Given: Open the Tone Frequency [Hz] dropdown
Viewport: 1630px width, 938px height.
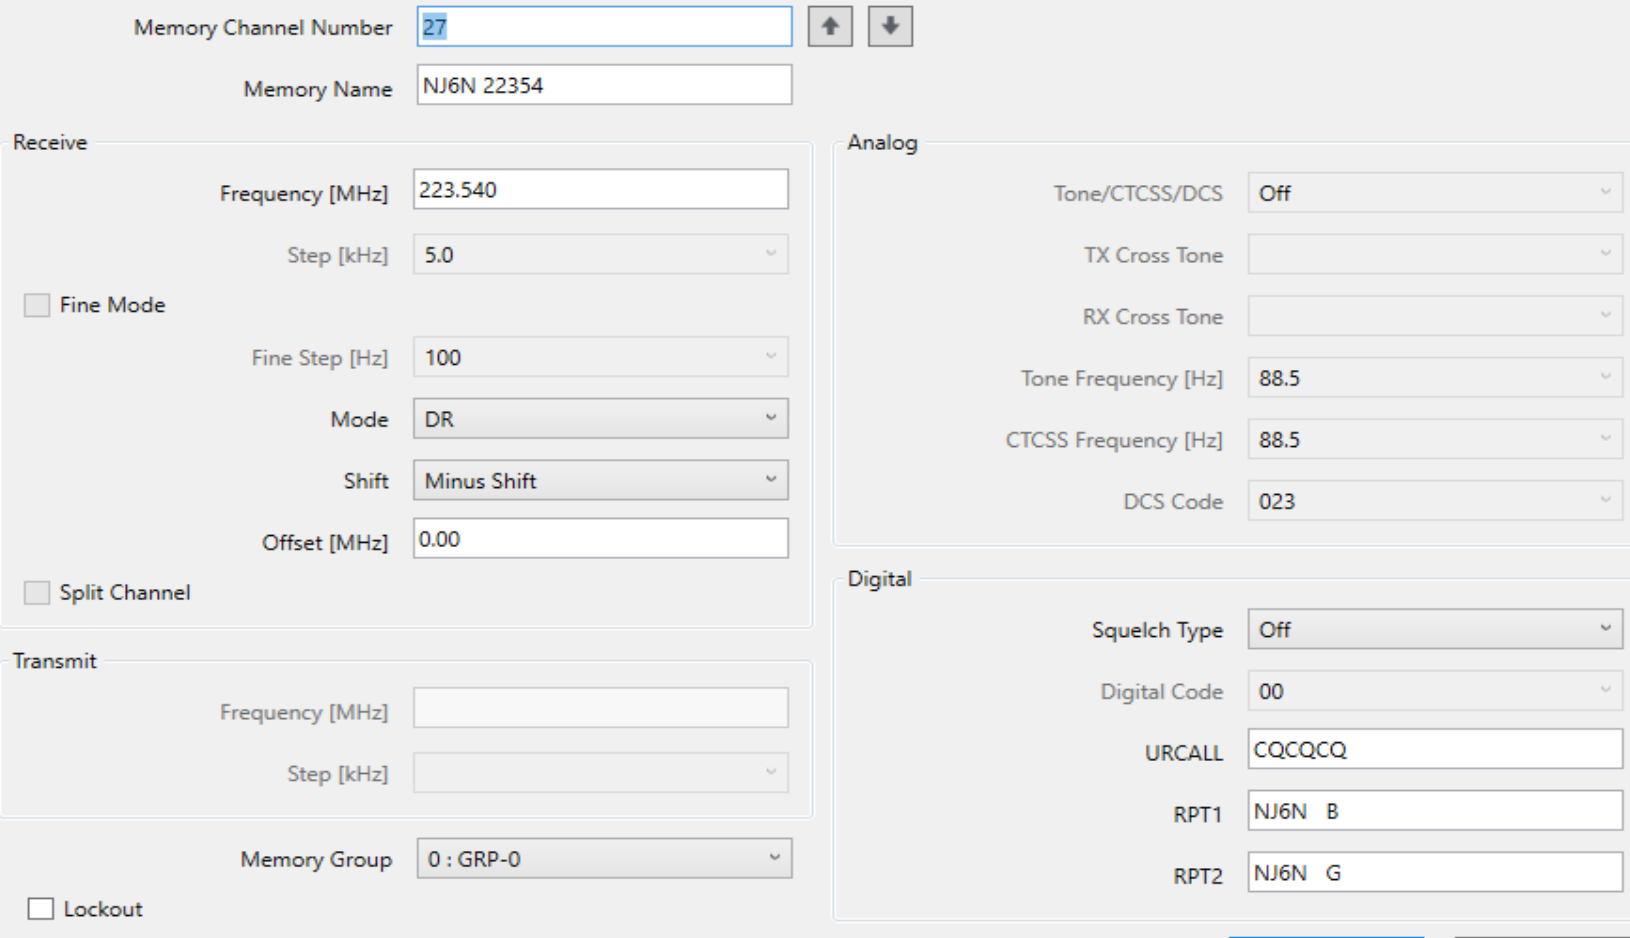Looking at the screenshot, I should [x=1435, y=378].
